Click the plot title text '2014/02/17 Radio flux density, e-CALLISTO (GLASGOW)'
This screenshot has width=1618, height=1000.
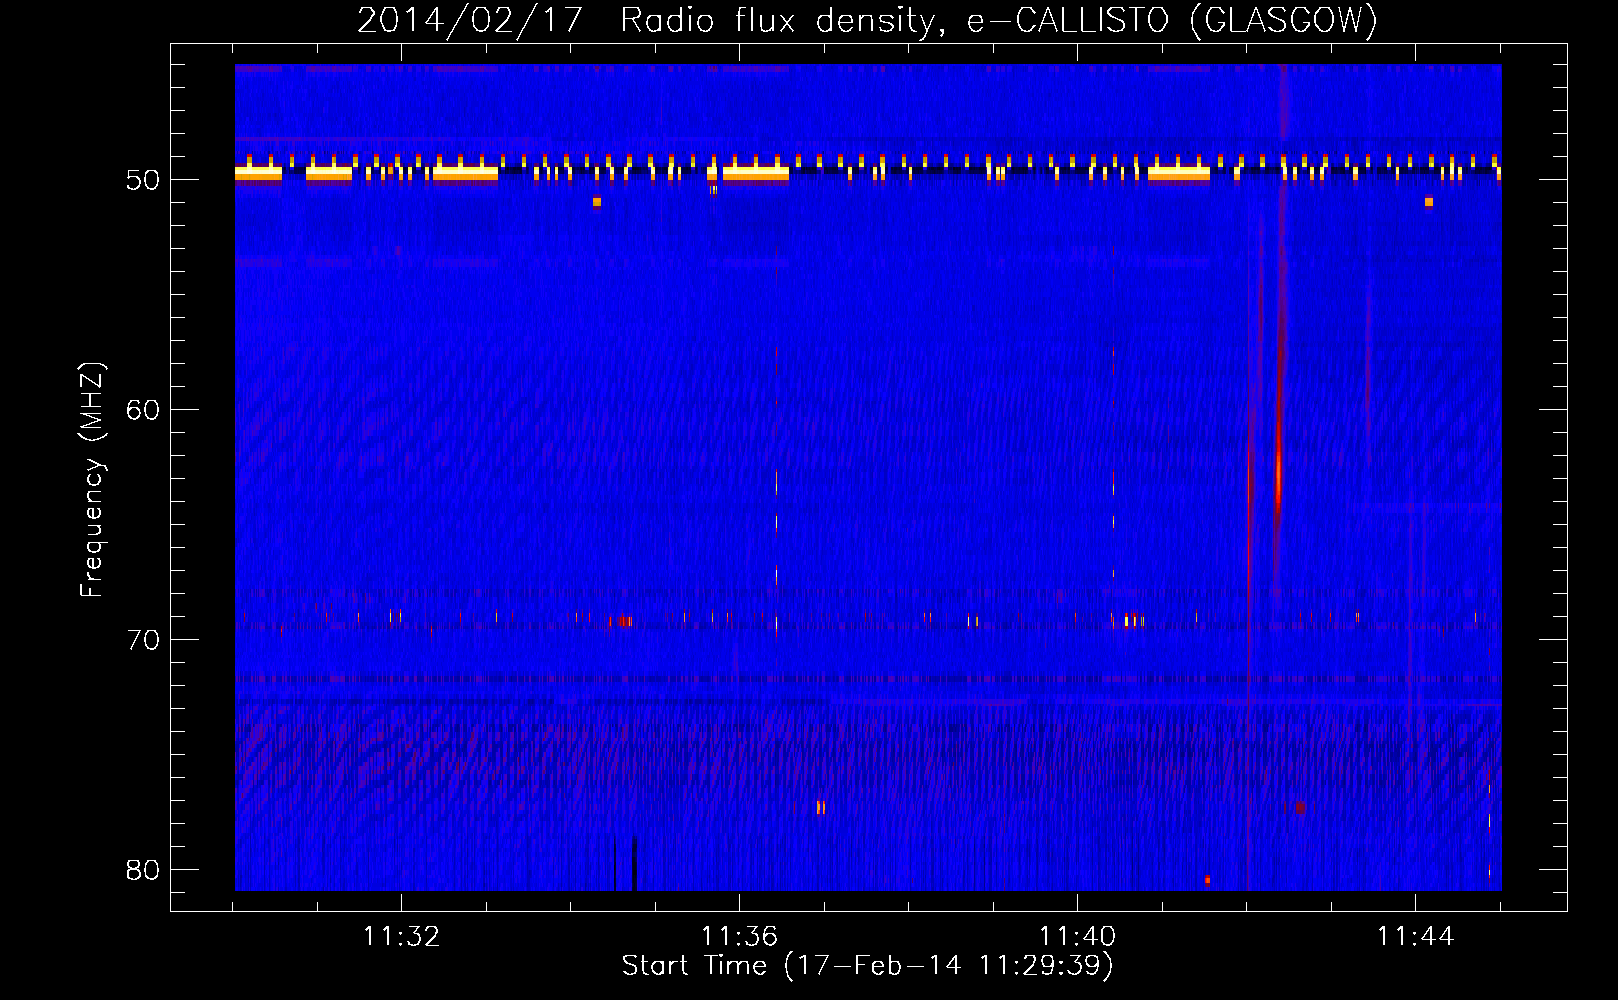(867, 20)
